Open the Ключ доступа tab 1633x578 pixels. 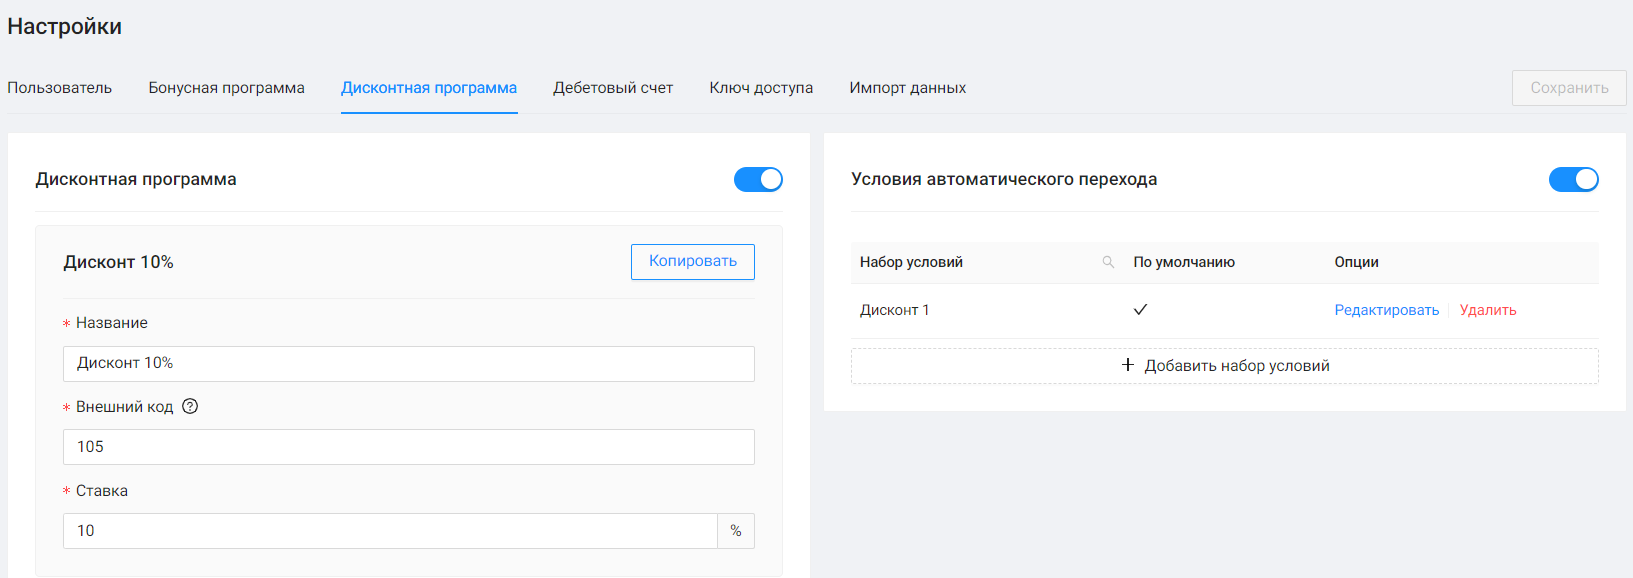click(x=761, y=88)
